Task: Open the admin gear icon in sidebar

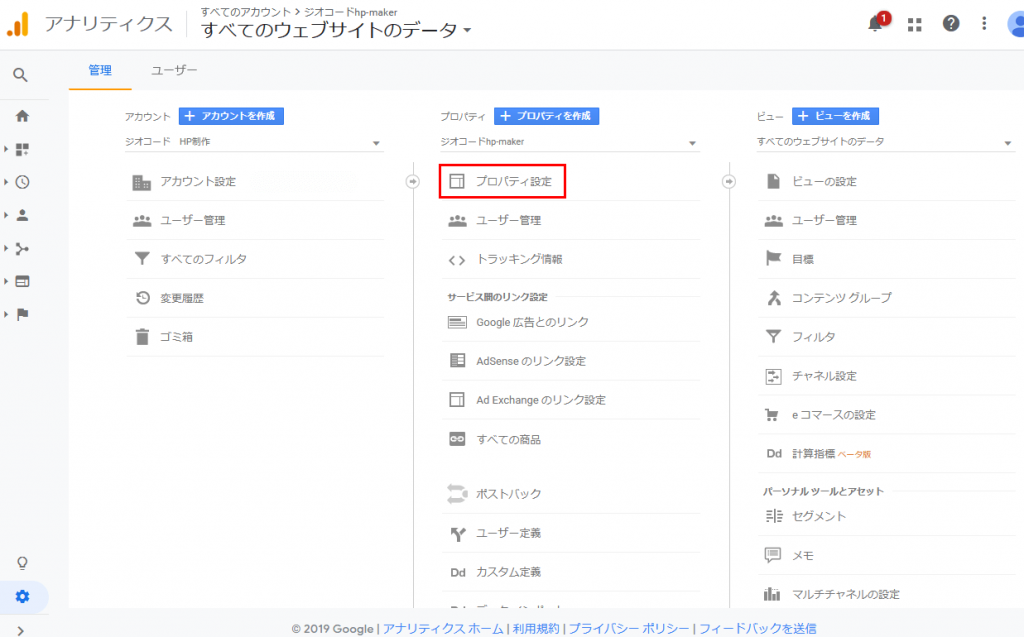Action: click(x=22, y=597)
